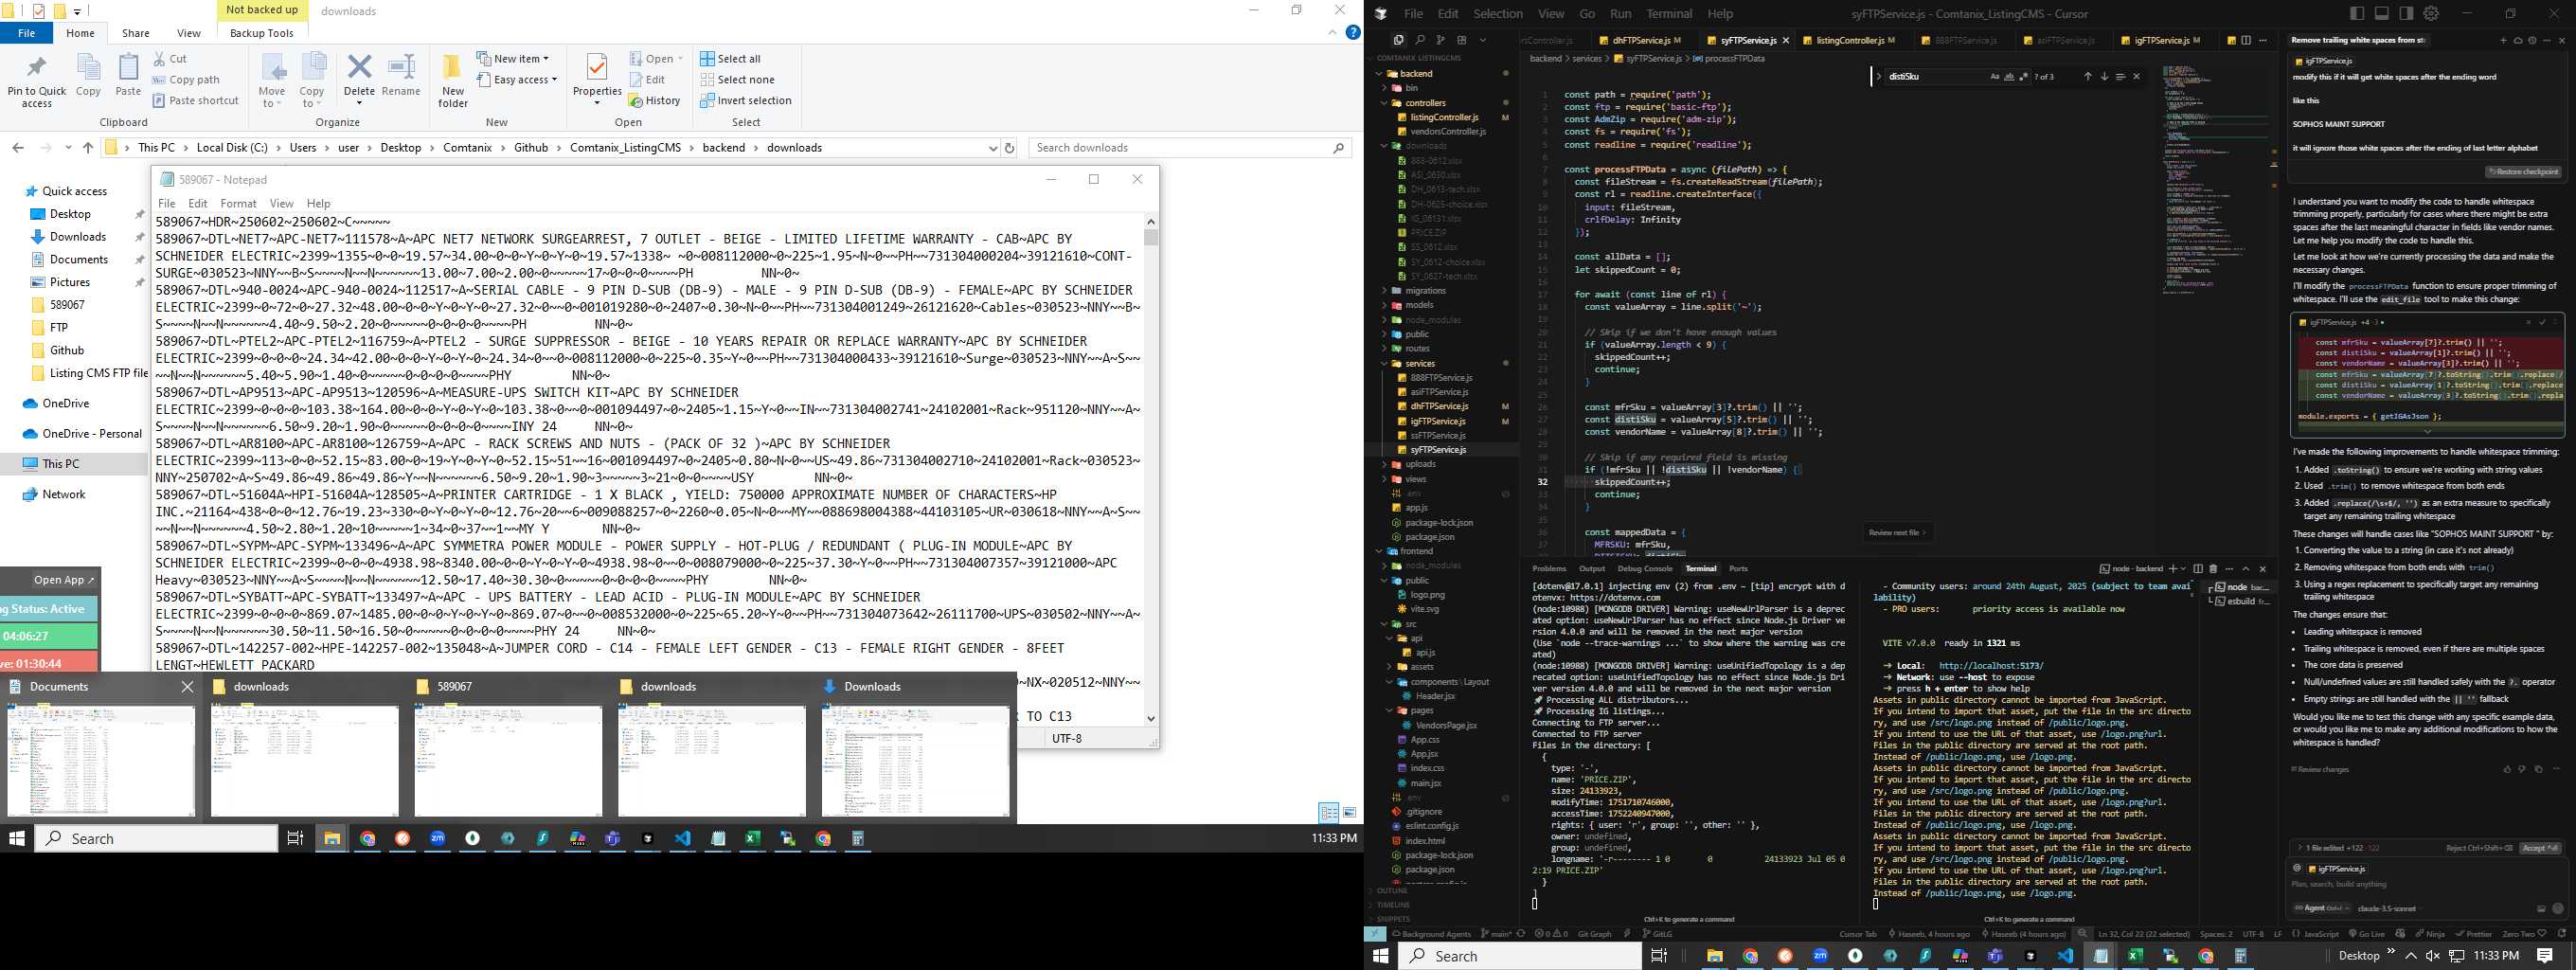Viewport: 2576px width, 970px height.
Task: Toggle bottom panel layout icon in Cursor title bar
Action: pyautogui.click(x=2381, y=13)
